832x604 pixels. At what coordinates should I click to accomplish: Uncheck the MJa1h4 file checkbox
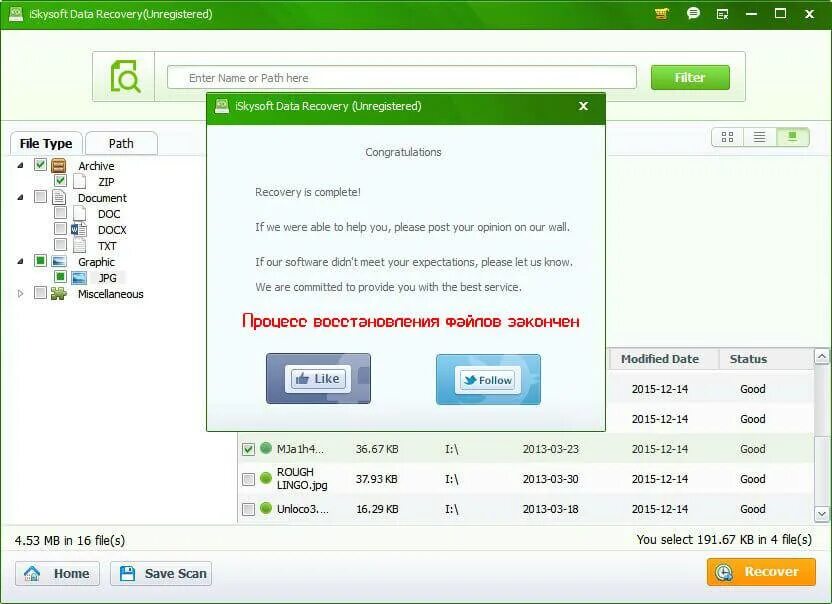click(248, 450)
